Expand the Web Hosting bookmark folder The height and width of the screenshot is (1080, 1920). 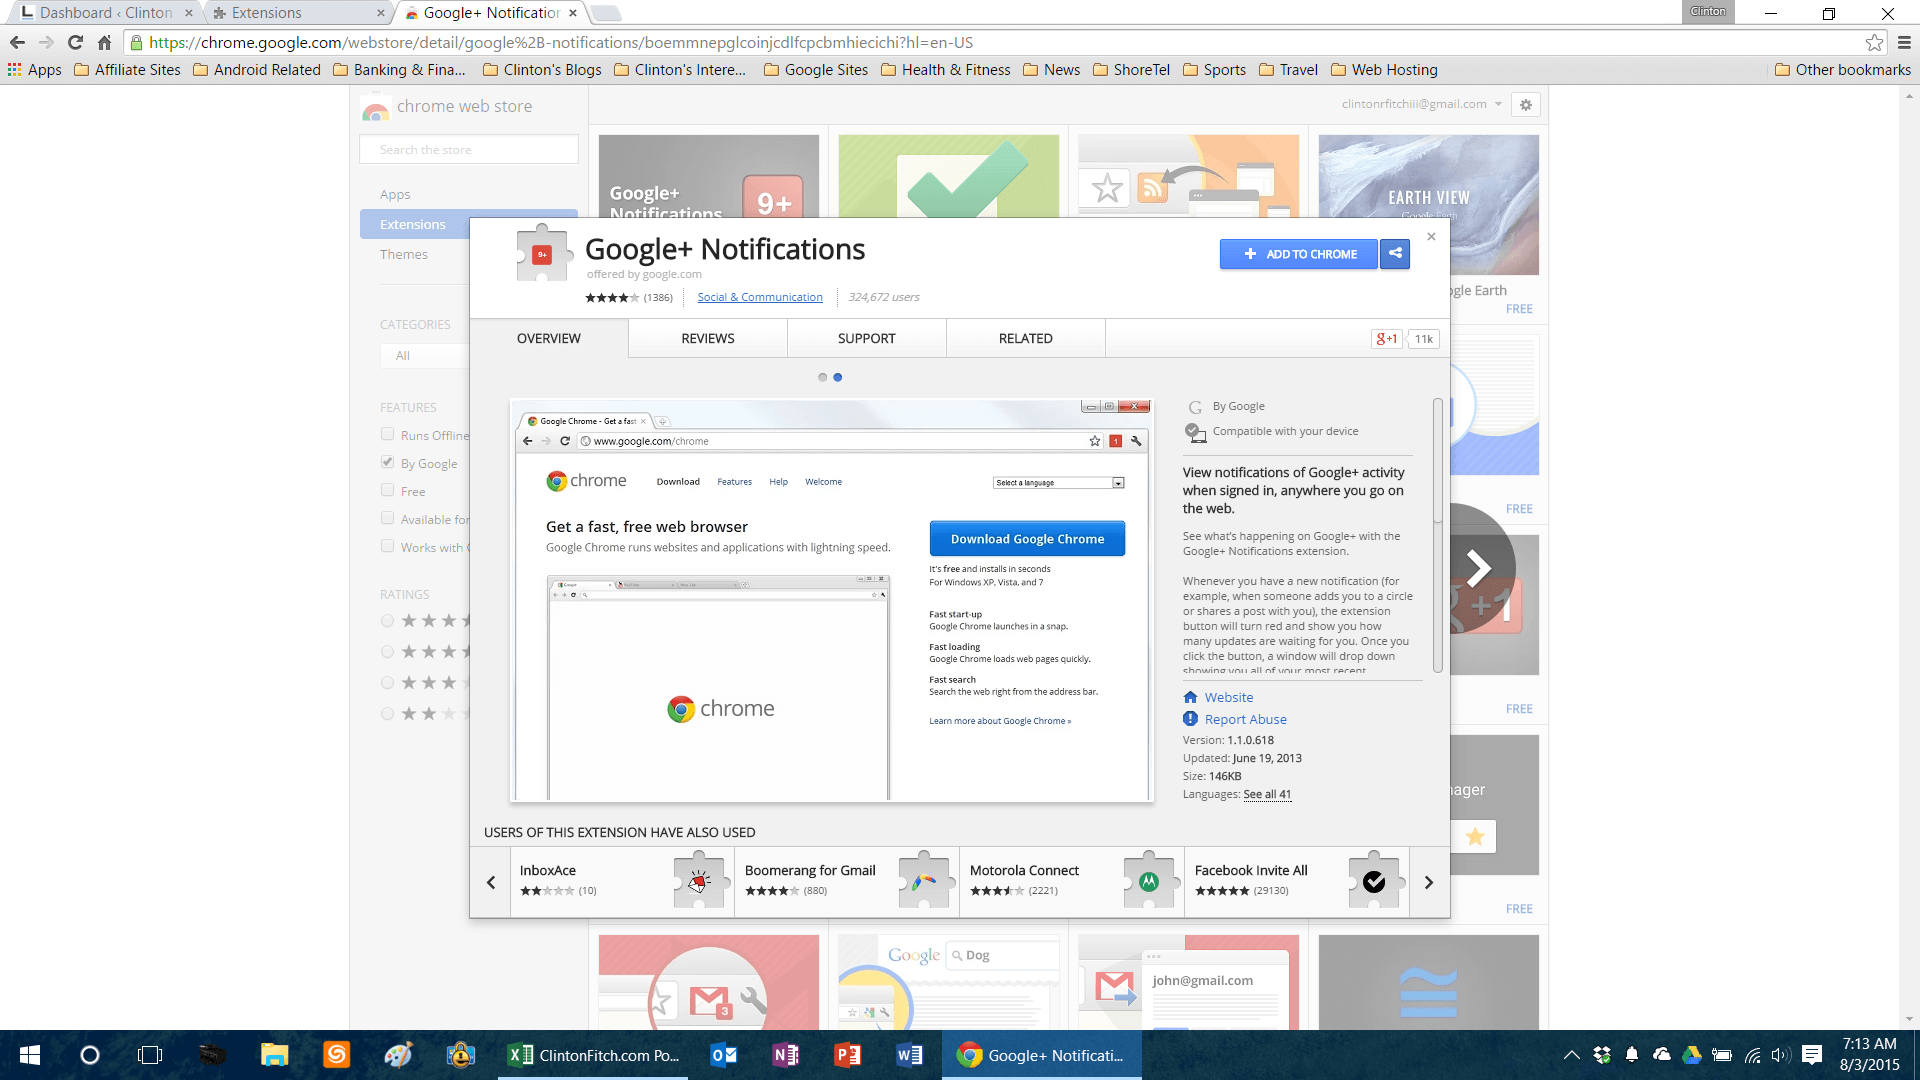tap(1384, 70)
